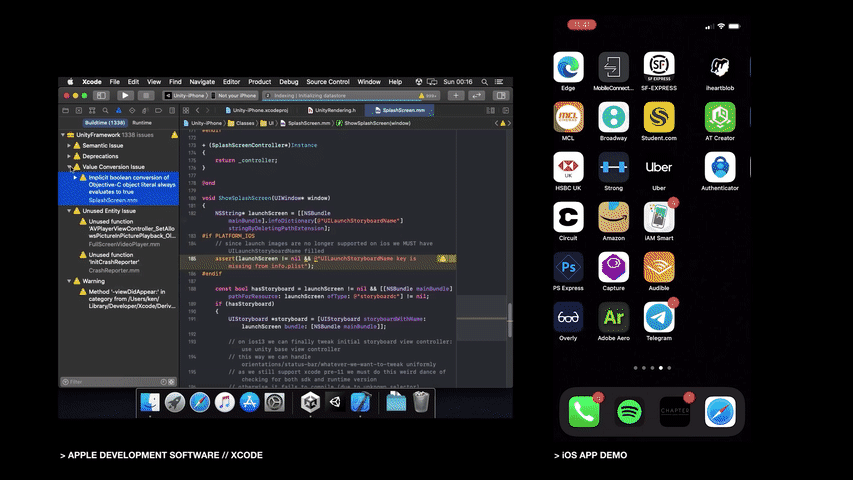Switch to Runtime issues
853x480 pixels.
pyautogui.click(x=142, y=123)
